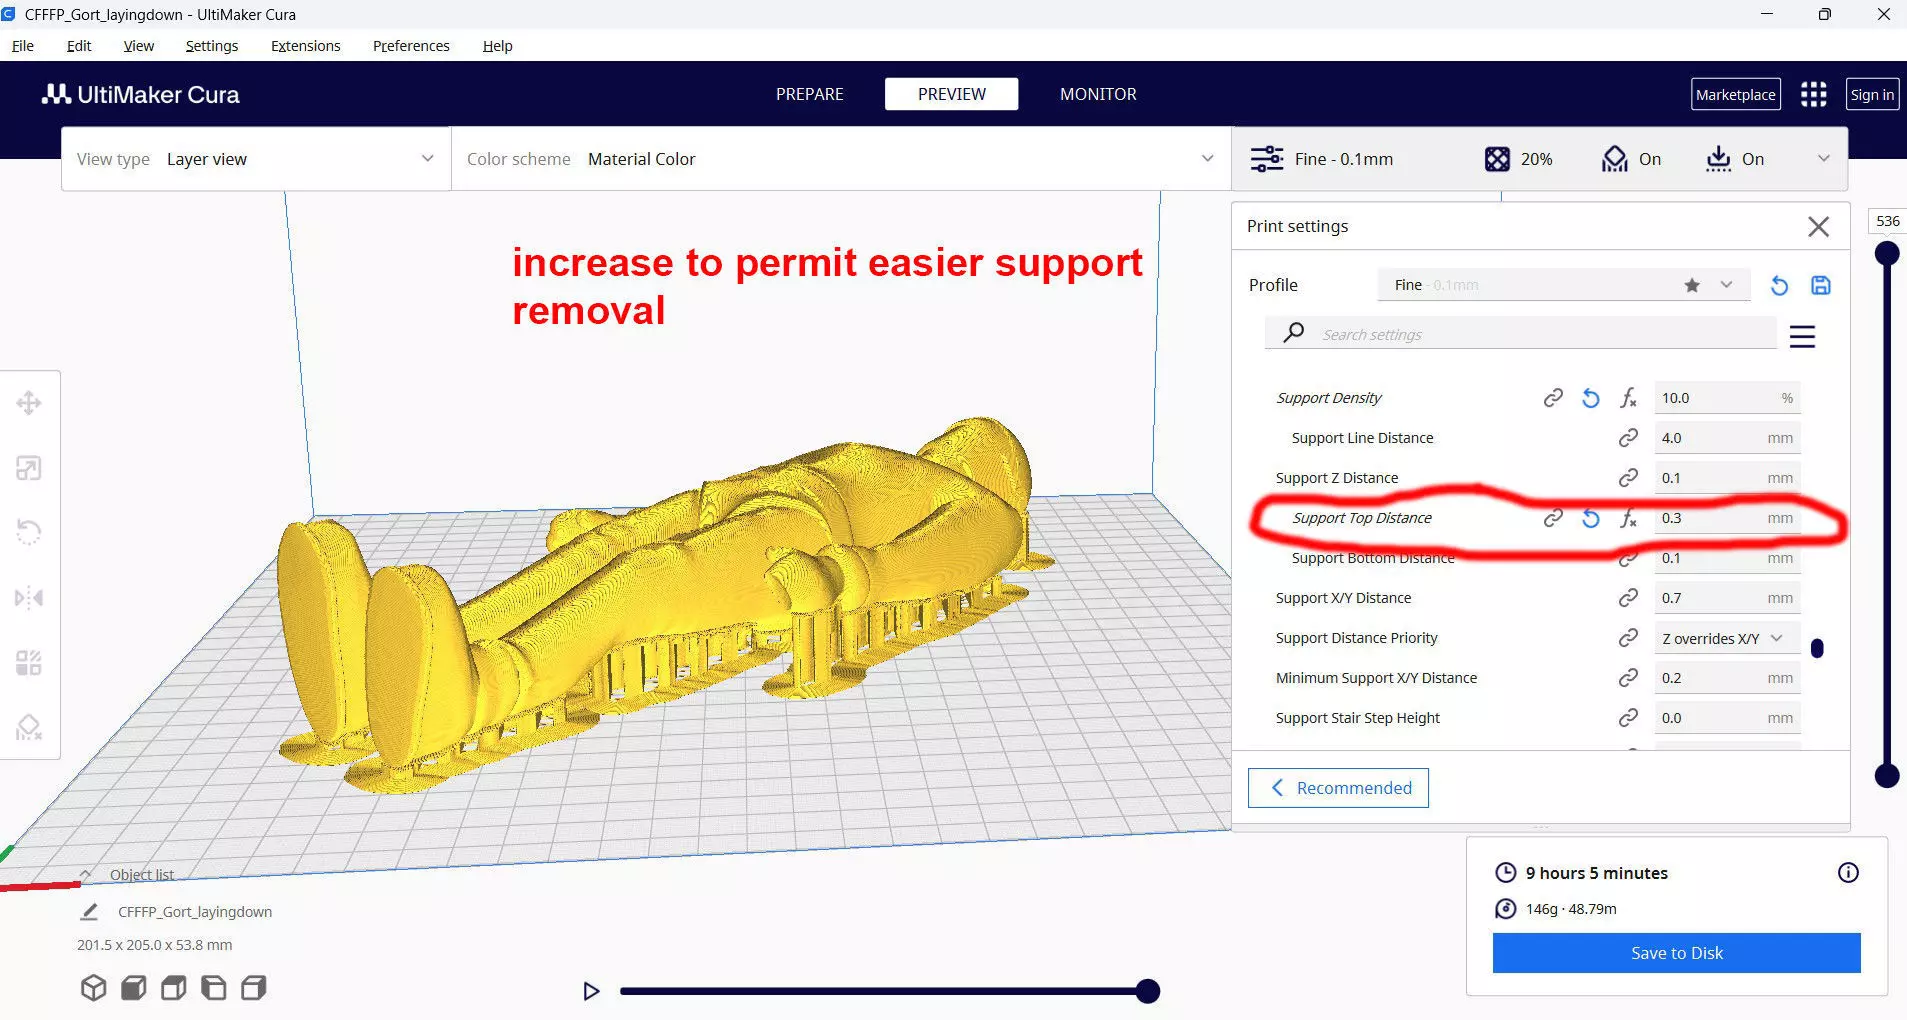Image resolution: width=1907 pixels, height=1020 pixels.
Task: Close the Print settings panel
Action: [x=1818, y=227]
